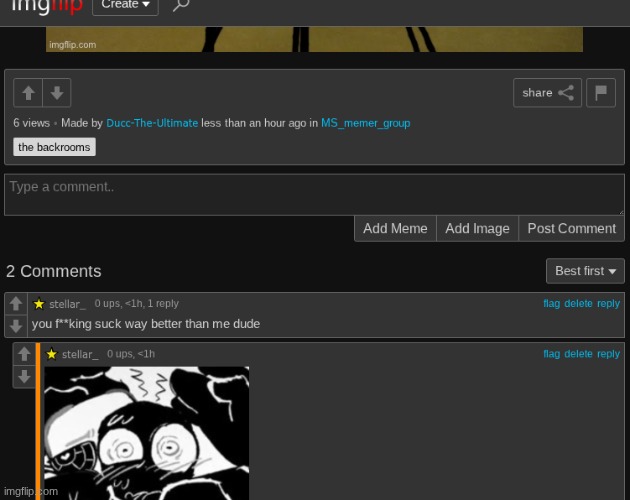Click the '6 views' text
Image resolution: width=630 pixels, height=500 pixels.
tap(31, 123)
